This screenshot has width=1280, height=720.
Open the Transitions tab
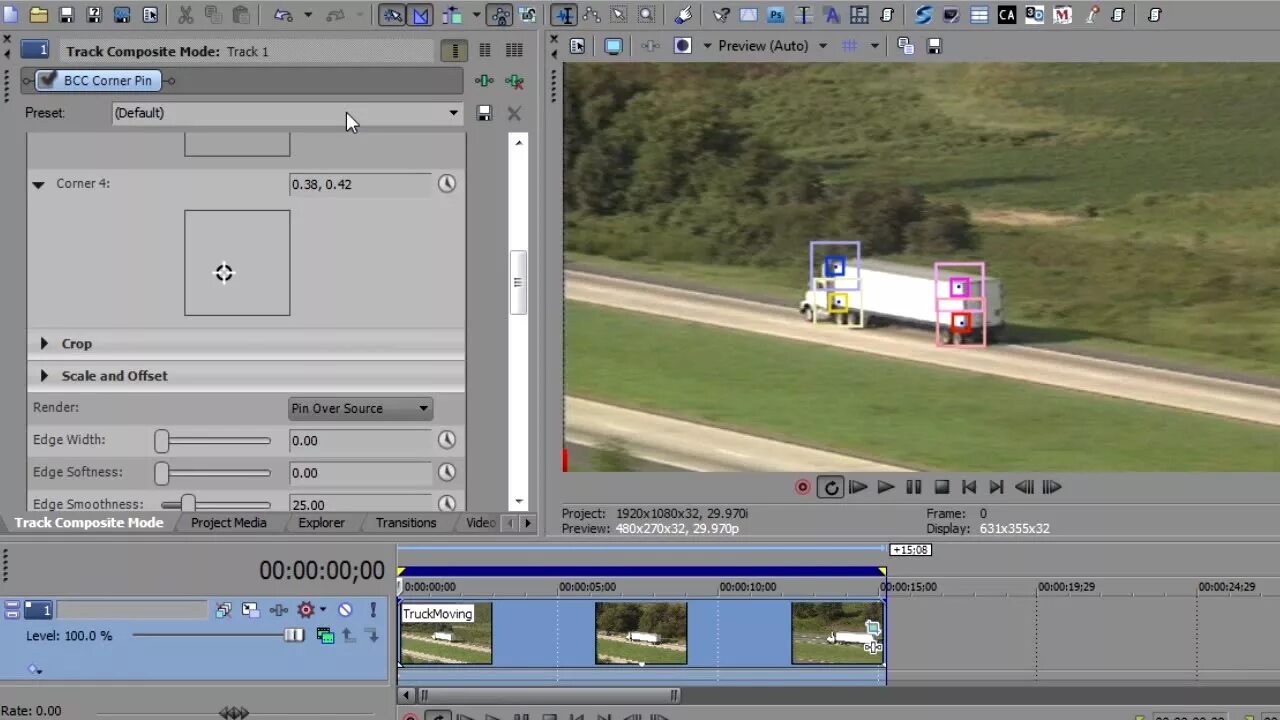coord(405,522)
